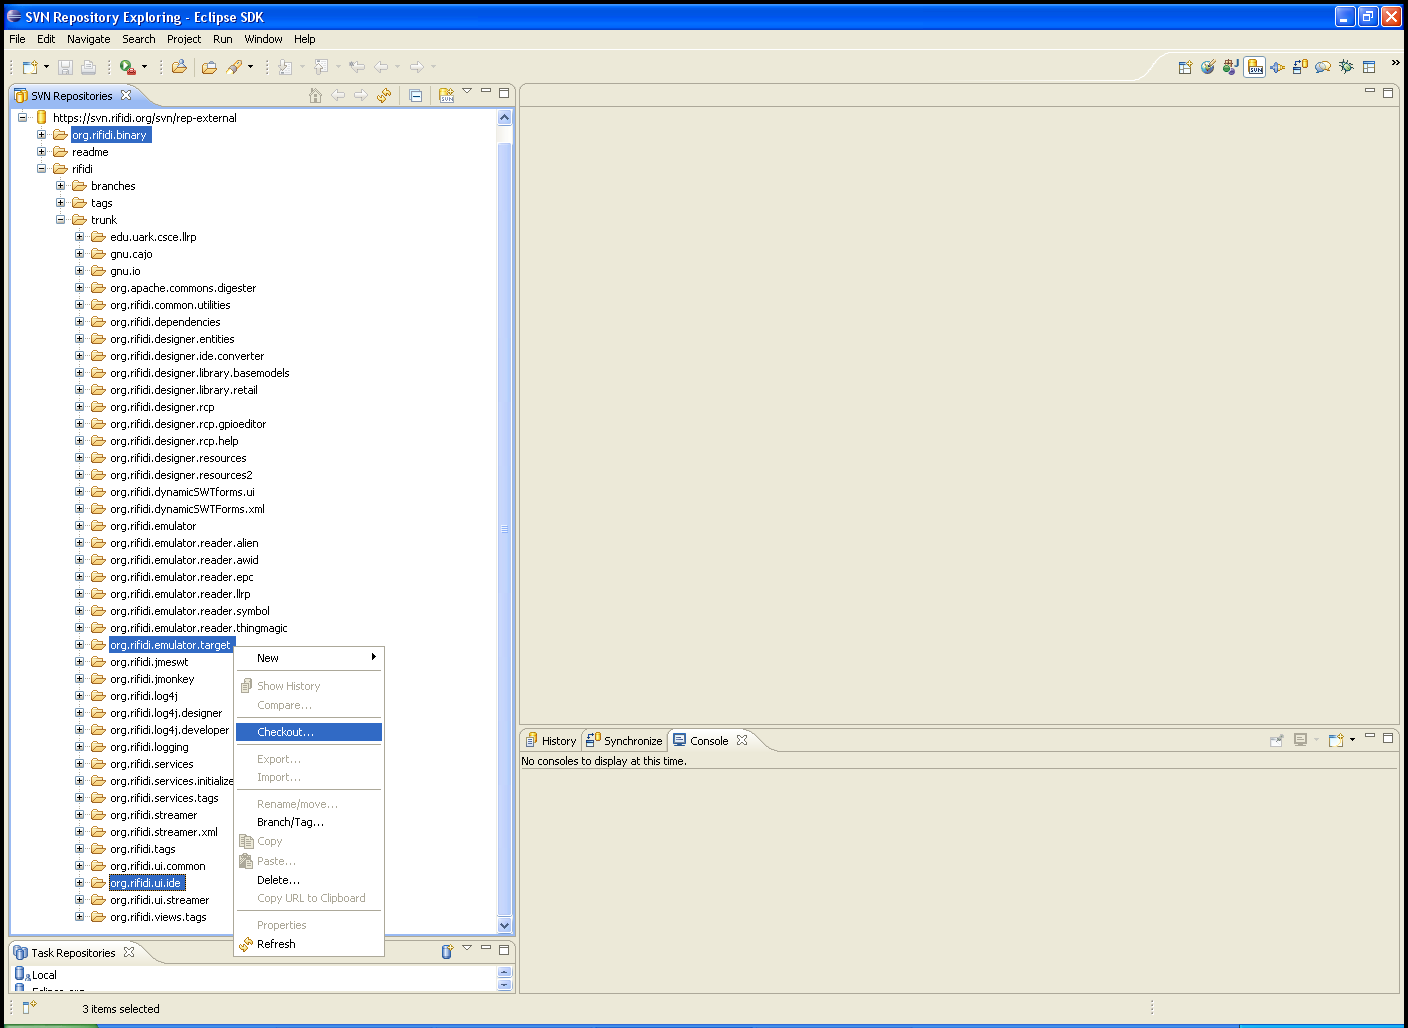
Task: Minimize the Task Repositories view
Action: point(486,948)
